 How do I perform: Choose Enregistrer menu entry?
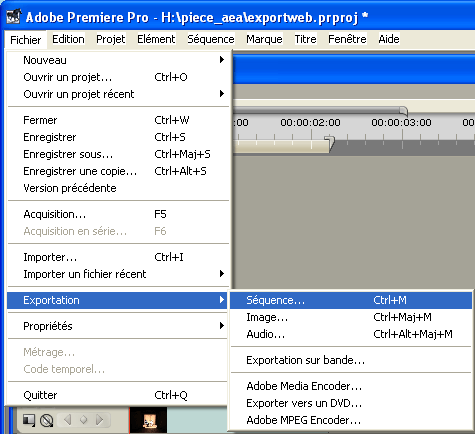click(x=118, y=137)
